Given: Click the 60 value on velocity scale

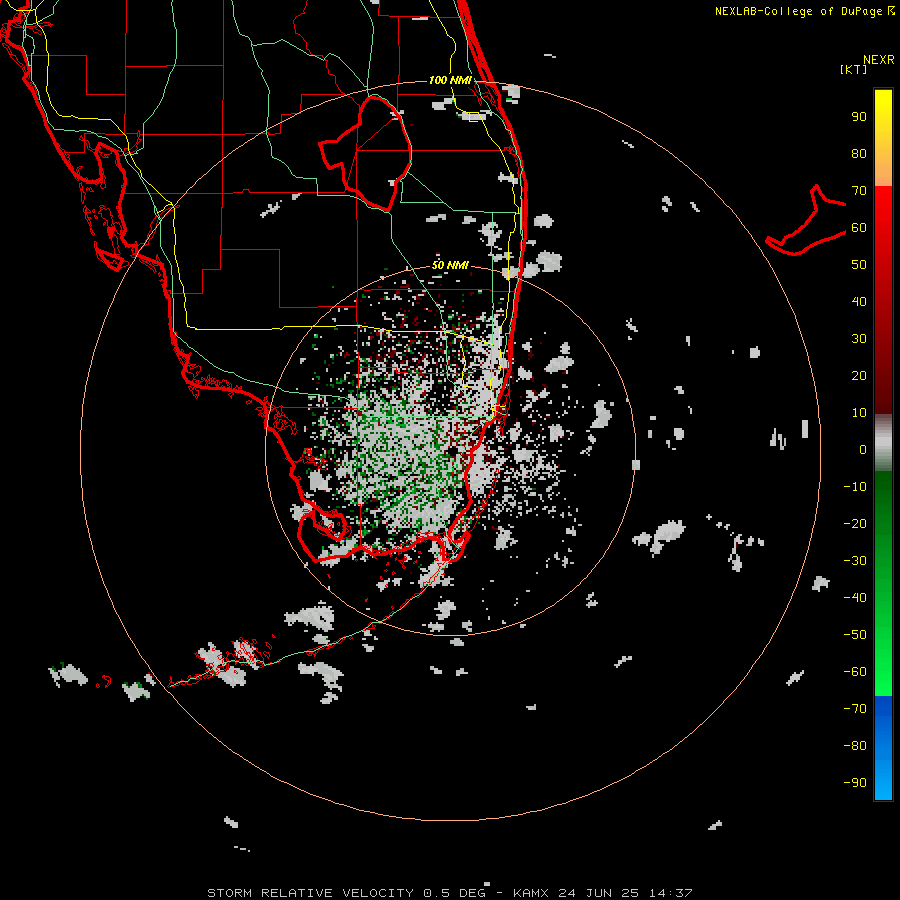Looking at the screenshot, I should point(859,228).
